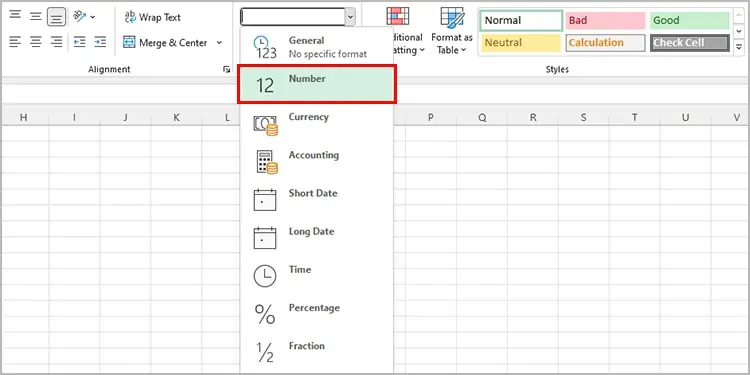This screenshot has width=750, height=375.
Task: Open Alignment settings dialog launcher
Action: click(226, 70)
